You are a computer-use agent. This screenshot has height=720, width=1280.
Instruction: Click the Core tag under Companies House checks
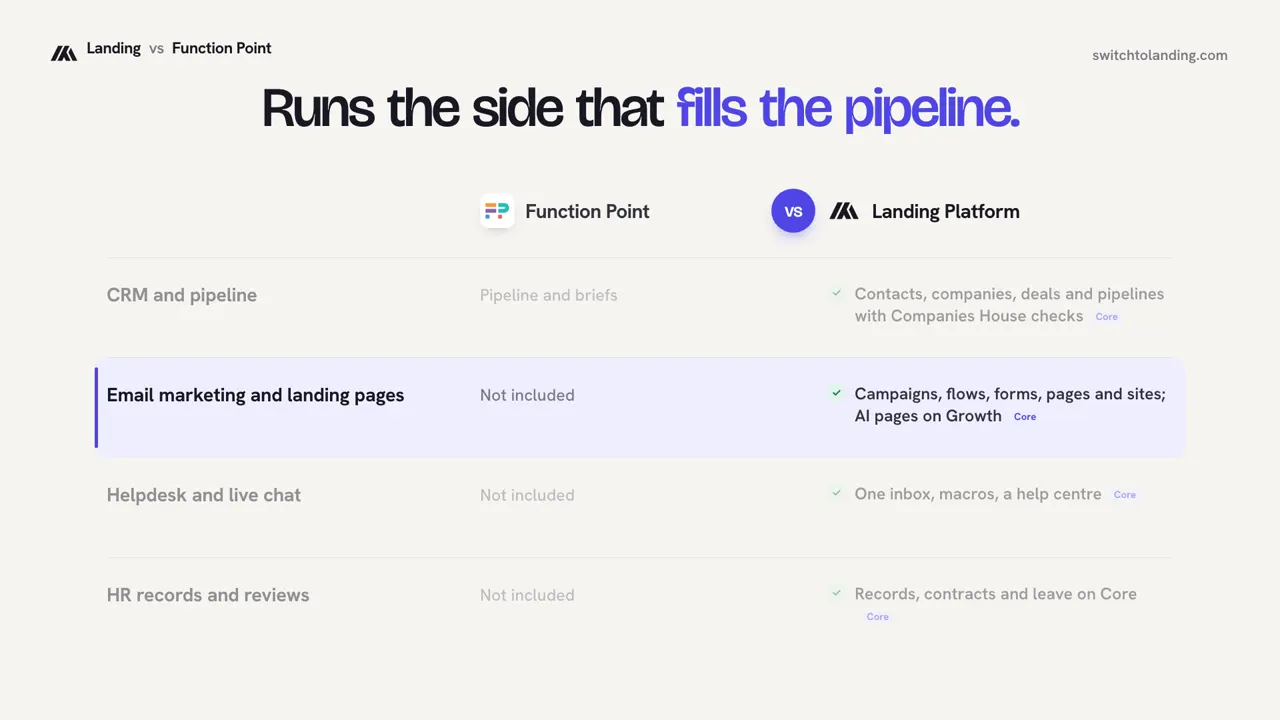[x=1106, y=317]
